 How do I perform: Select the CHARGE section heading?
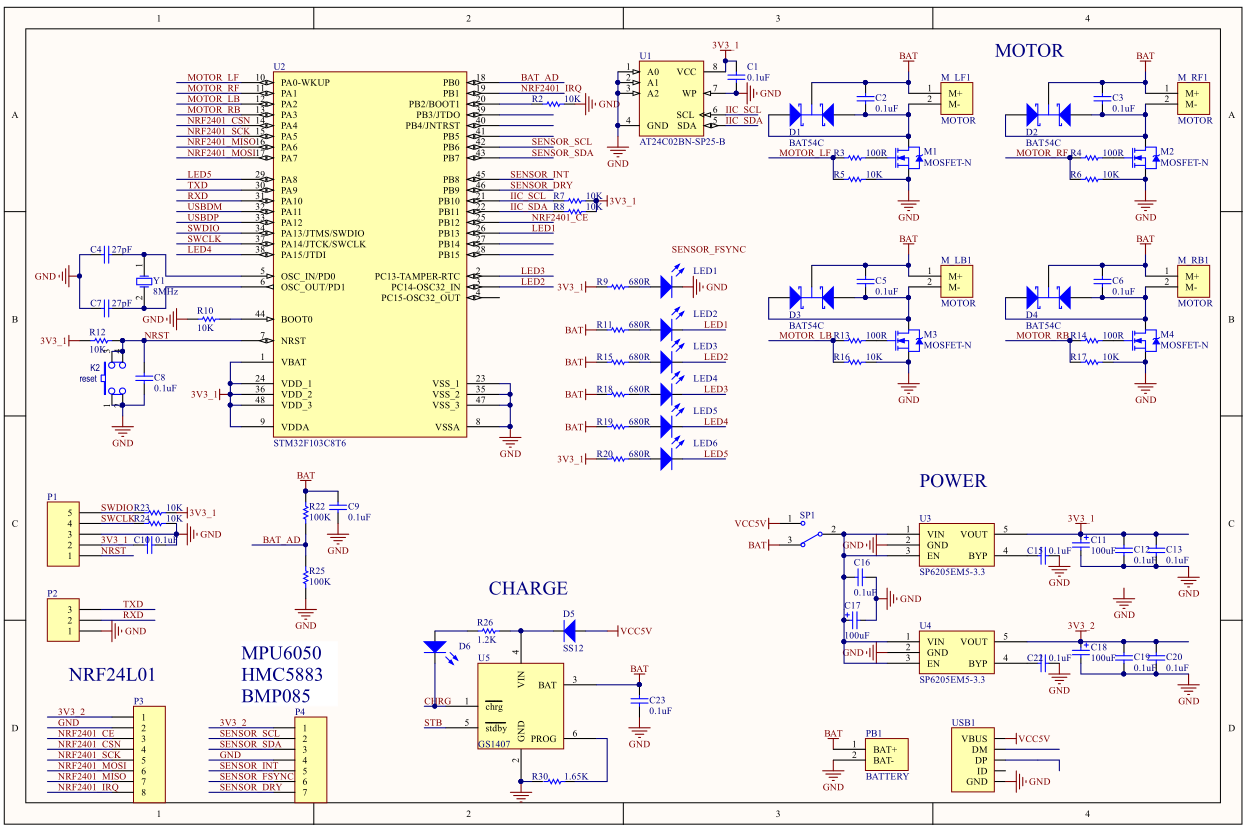528,588
